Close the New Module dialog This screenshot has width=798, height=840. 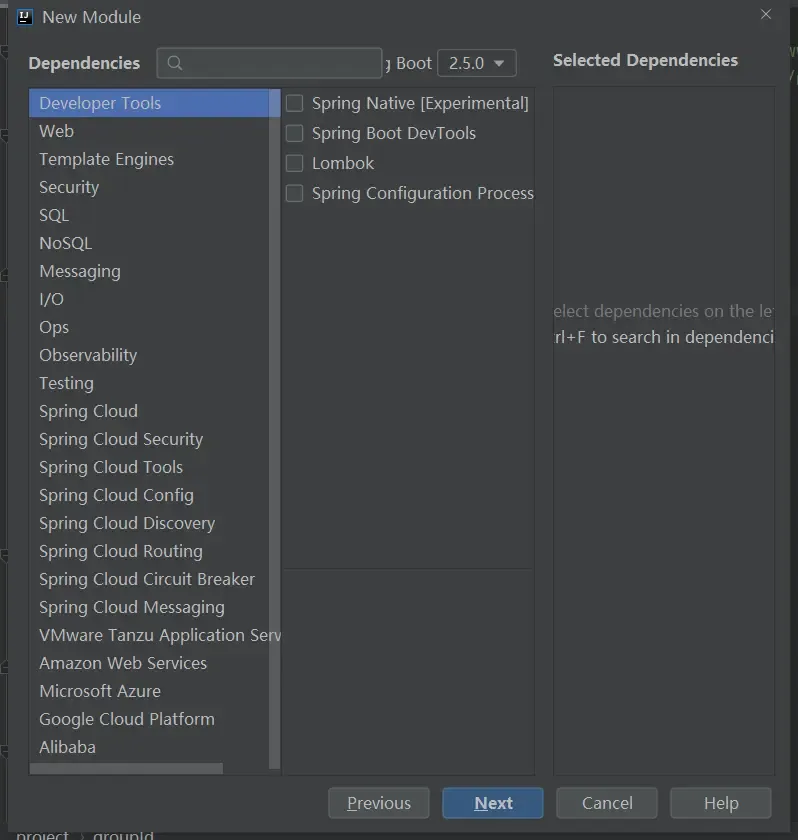tap(766, 15)
